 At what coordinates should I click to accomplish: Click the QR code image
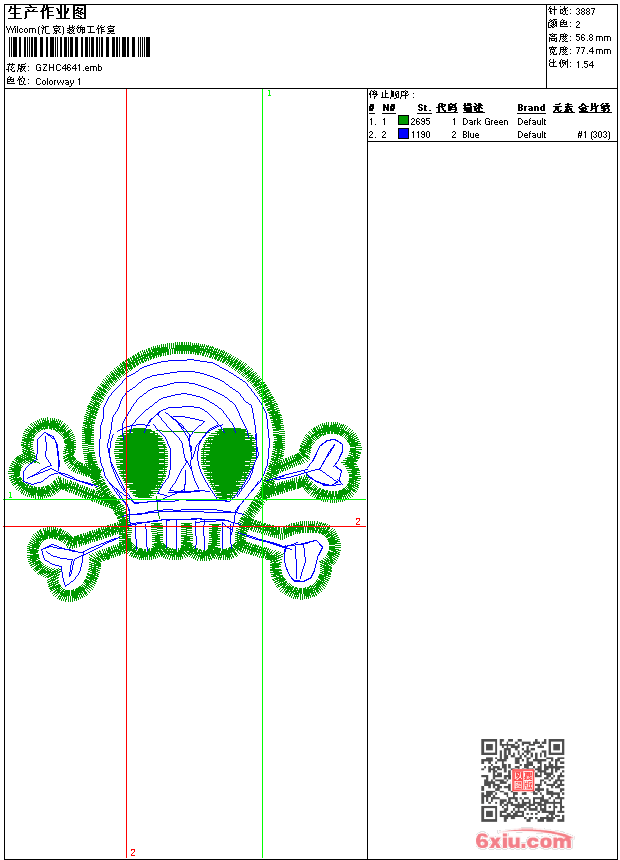coord(522,780)
